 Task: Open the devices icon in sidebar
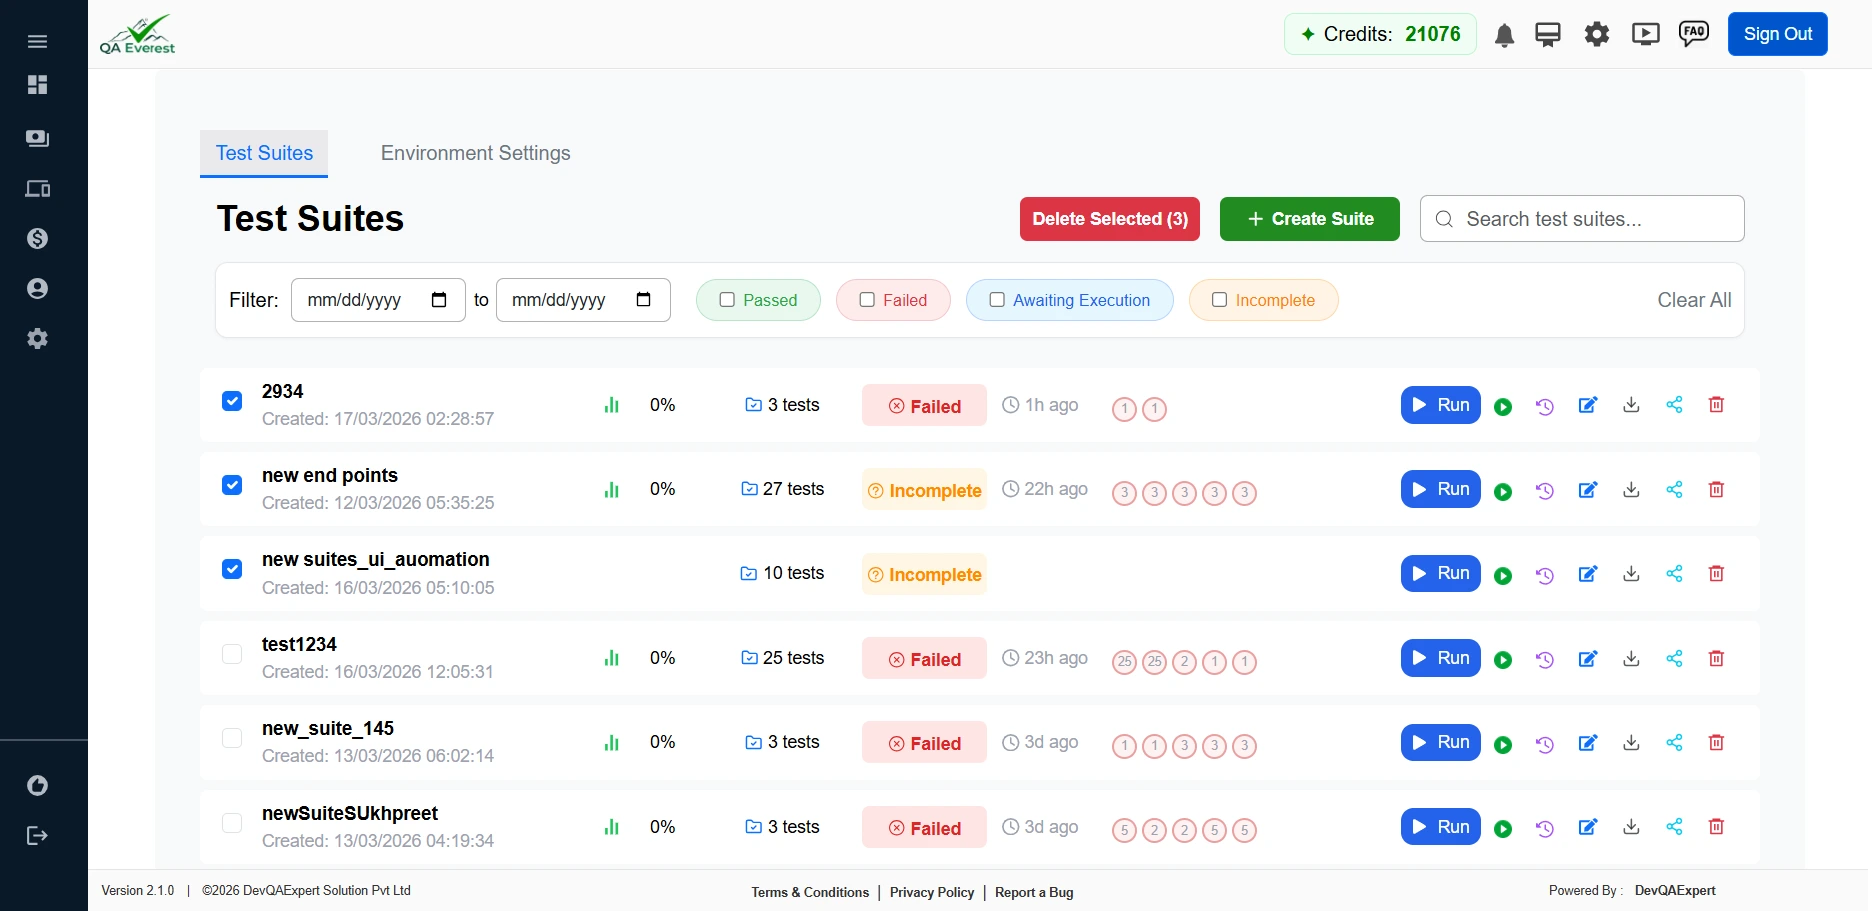[37, 189]
